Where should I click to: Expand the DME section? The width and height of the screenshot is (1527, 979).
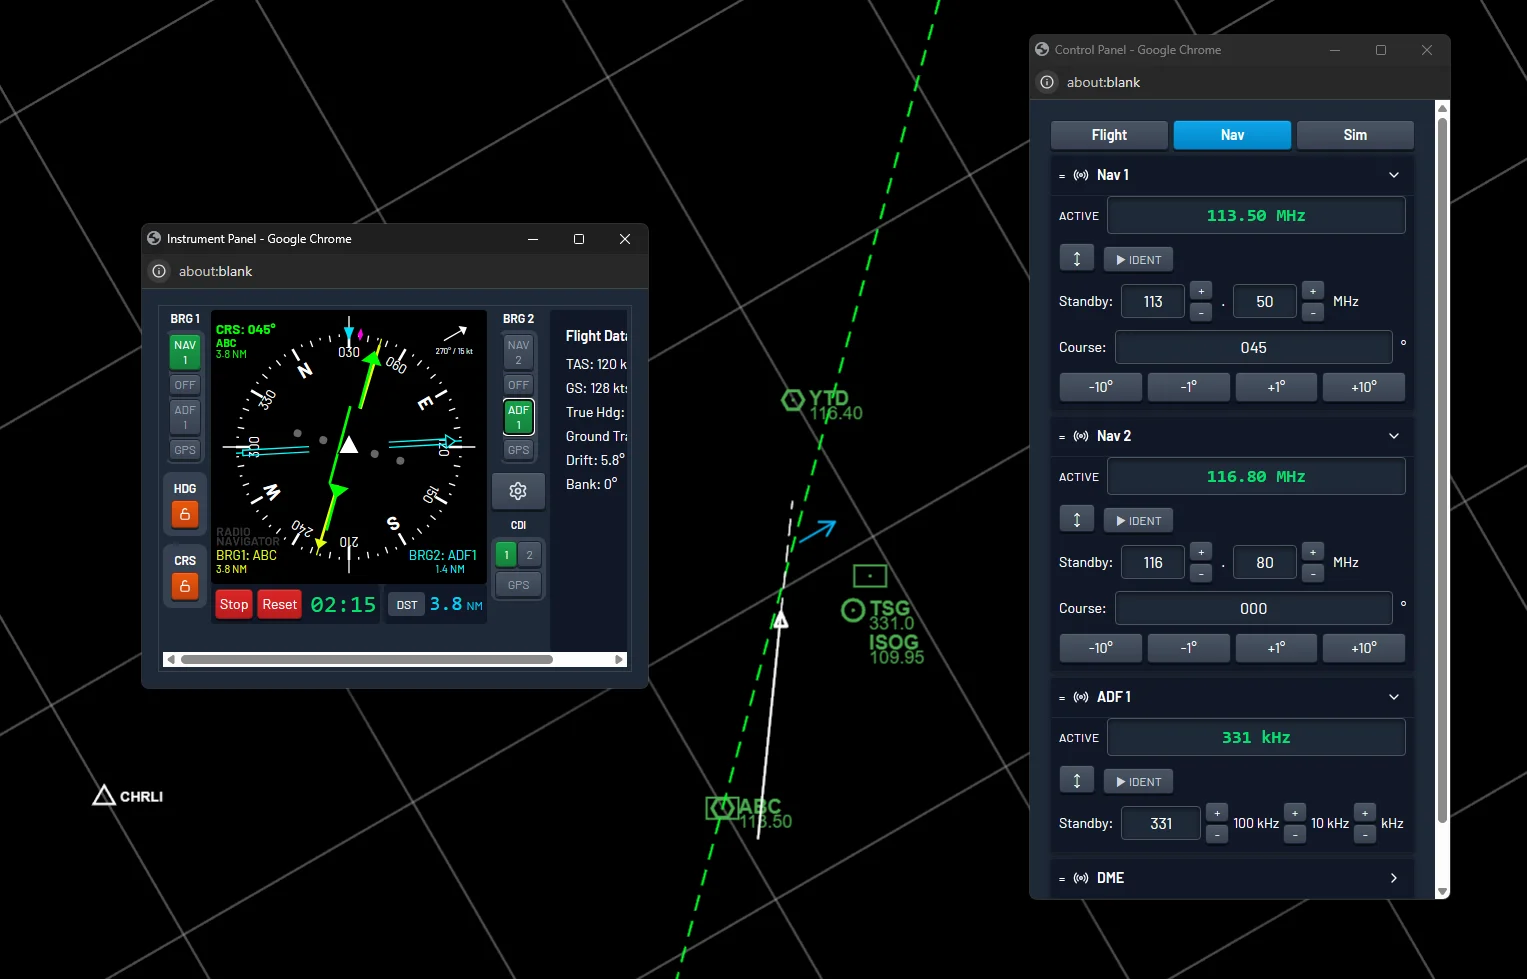1394,878
